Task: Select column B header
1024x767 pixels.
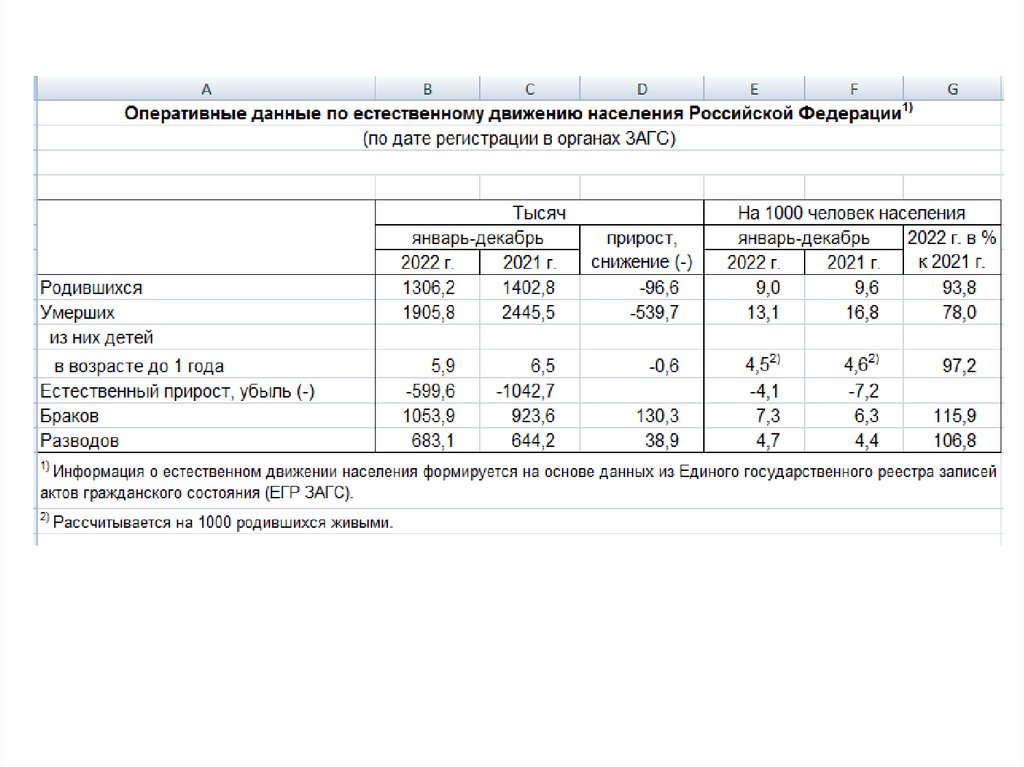Action: pos(427,89)
